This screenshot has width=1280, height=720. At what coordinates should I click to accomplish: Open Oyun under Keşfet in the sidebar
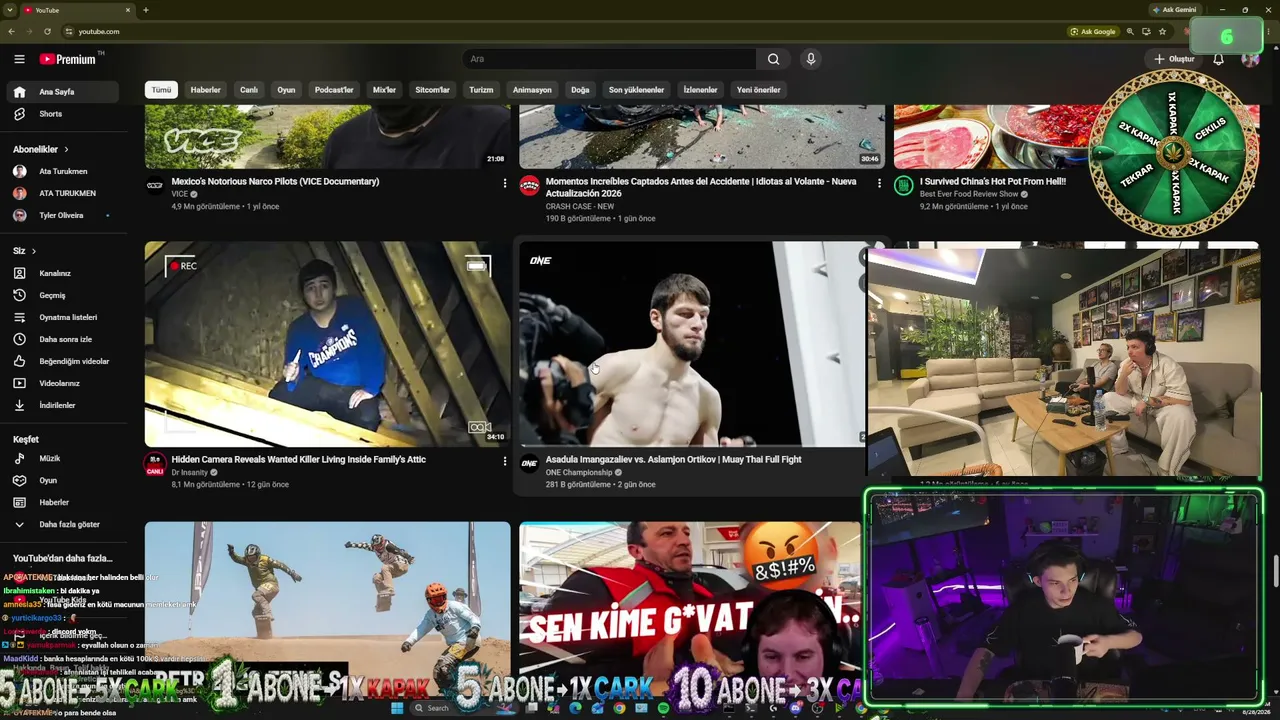coord(60,480)
